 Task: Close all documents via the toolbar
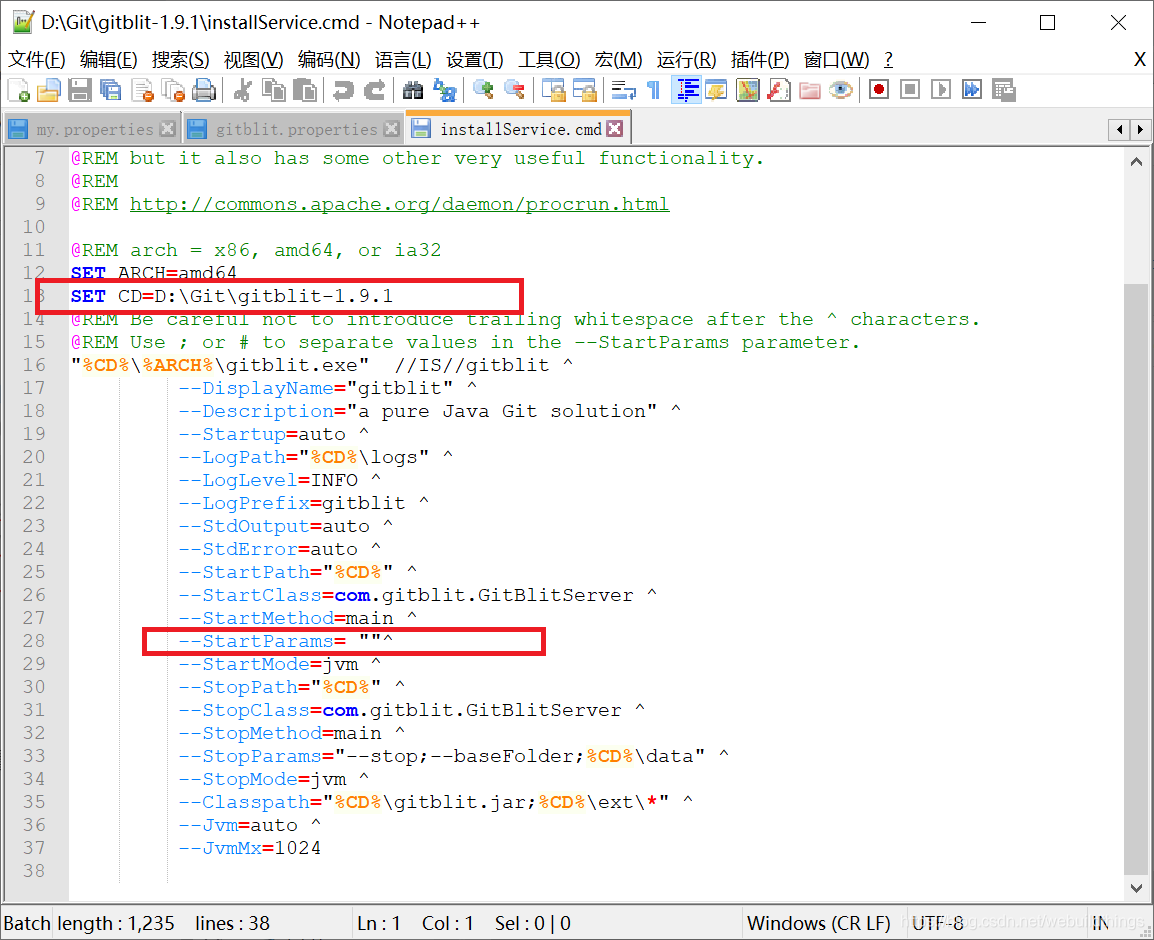click(173, 90)
